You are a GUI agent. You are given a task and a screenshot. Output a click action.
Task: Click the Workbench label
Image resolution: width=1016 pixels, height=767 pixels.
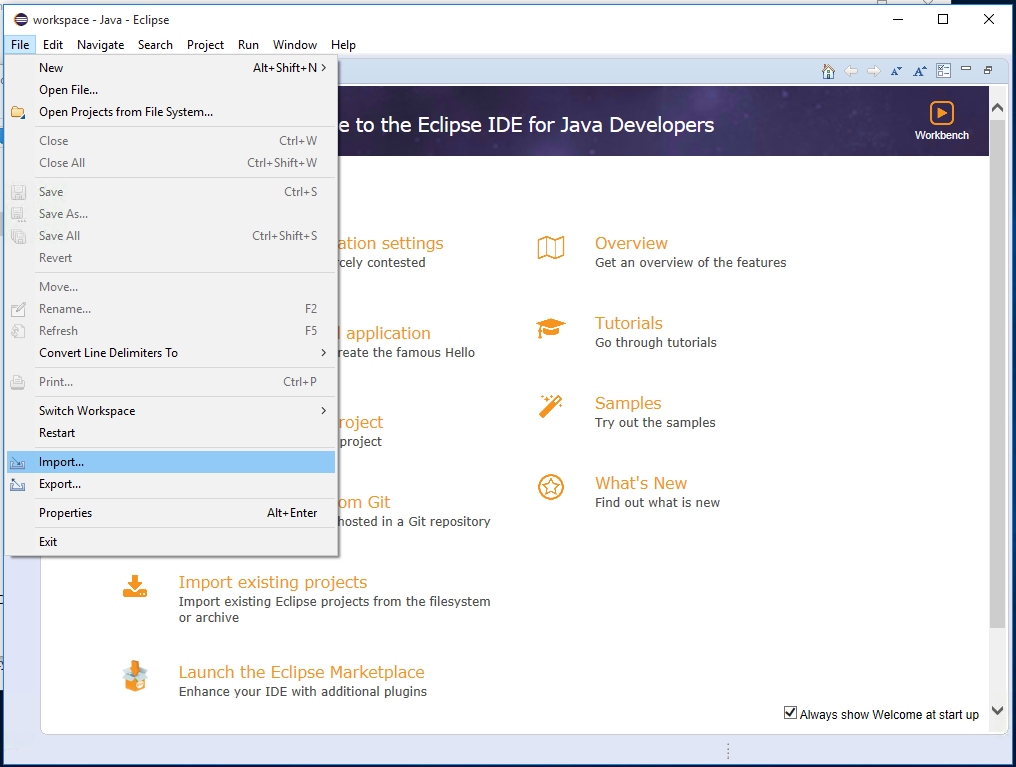tap(941, 135)
